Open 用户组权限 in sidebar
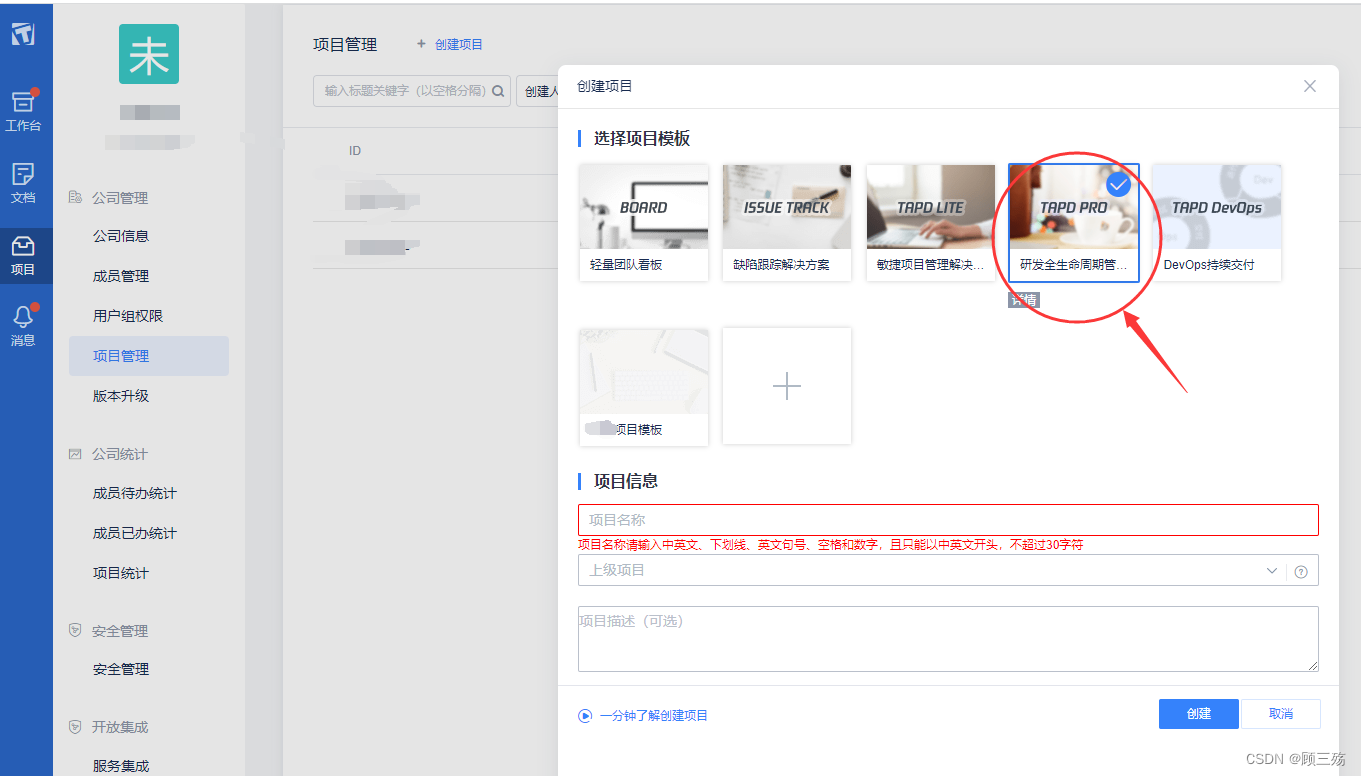 [x=128, y=316]
